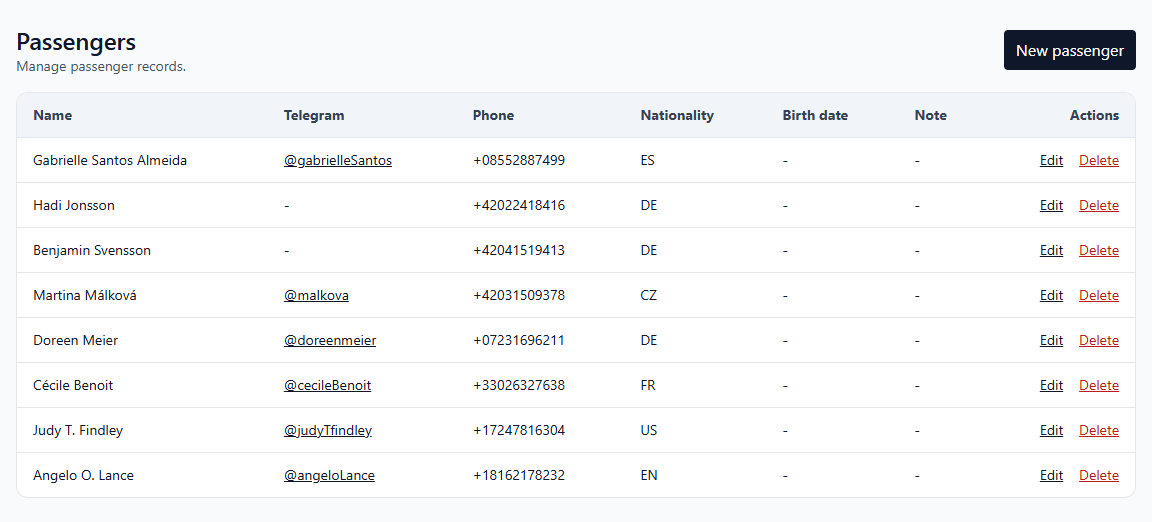The image size is (1152, 522).
Task: Click the New passenger button
Action: pos(1069,50)
